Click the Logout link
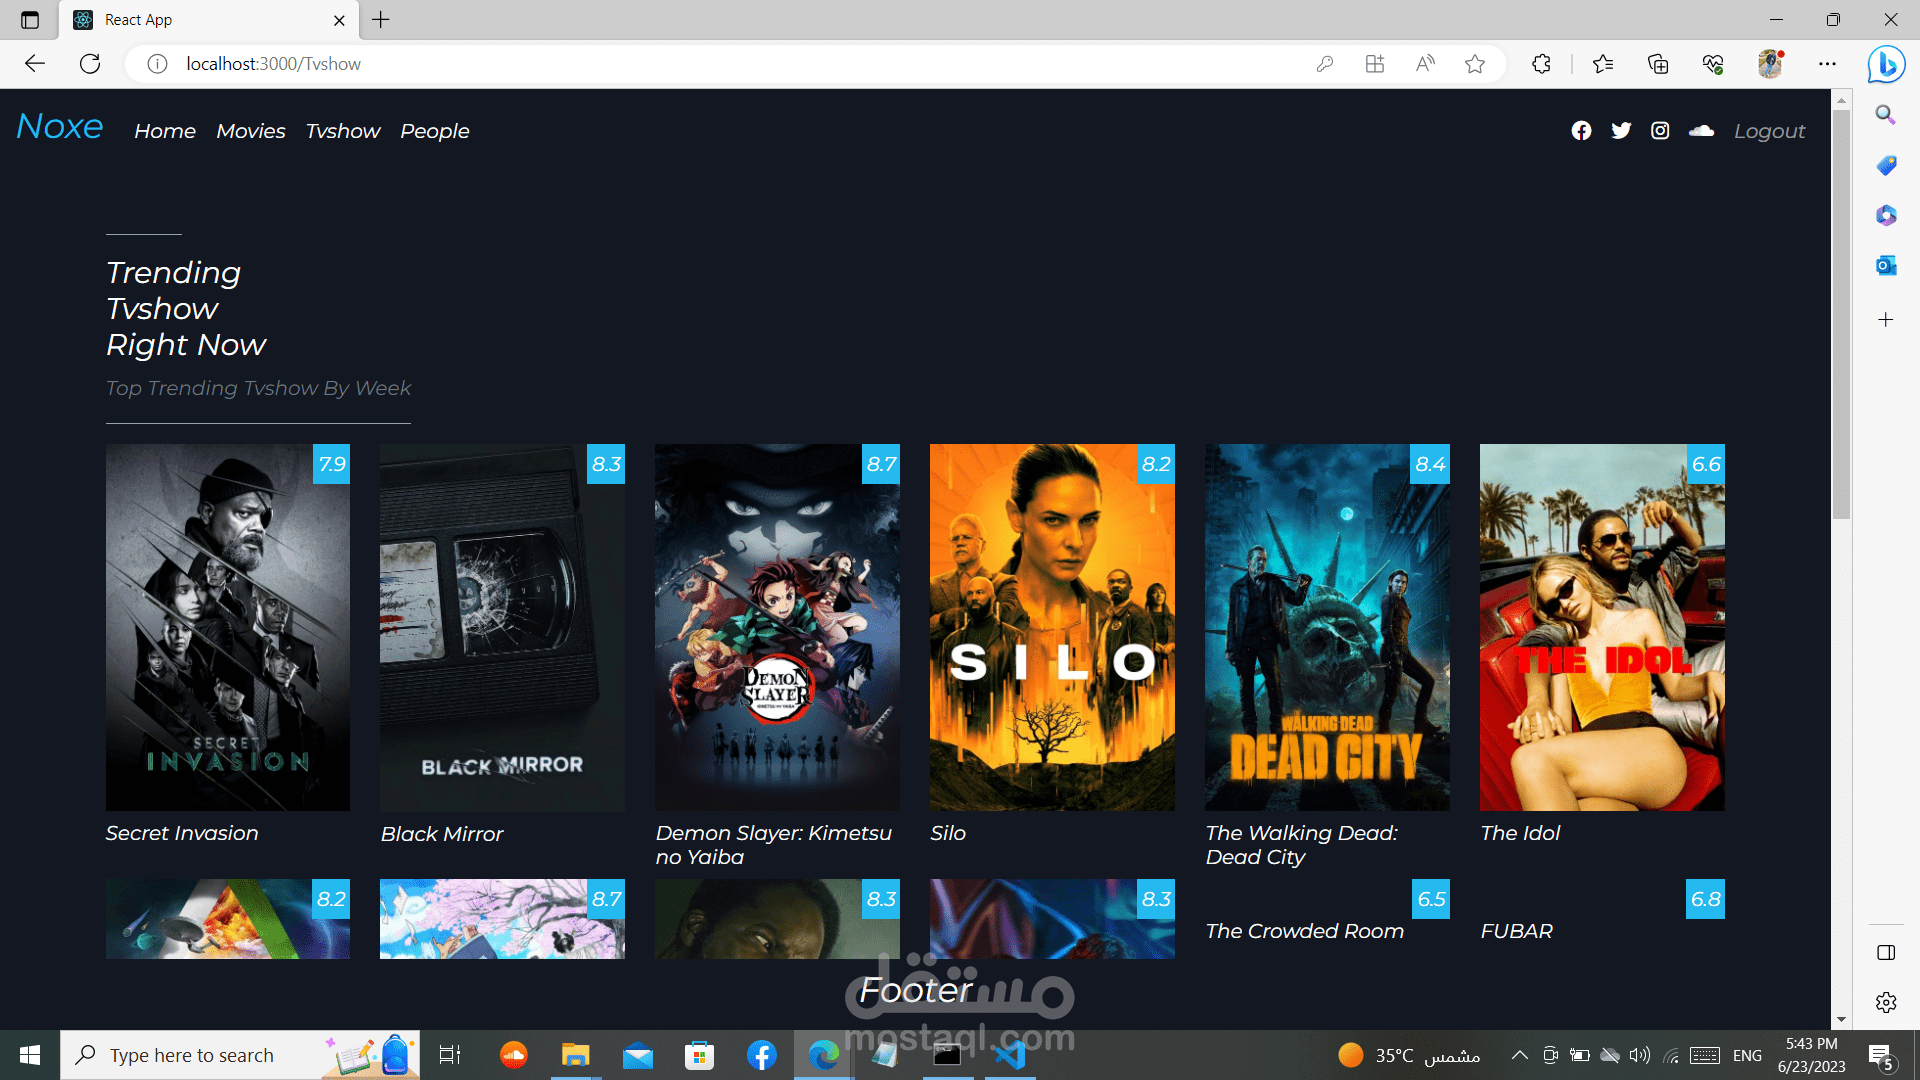1920x1080 pixels. pos(1769,131)
